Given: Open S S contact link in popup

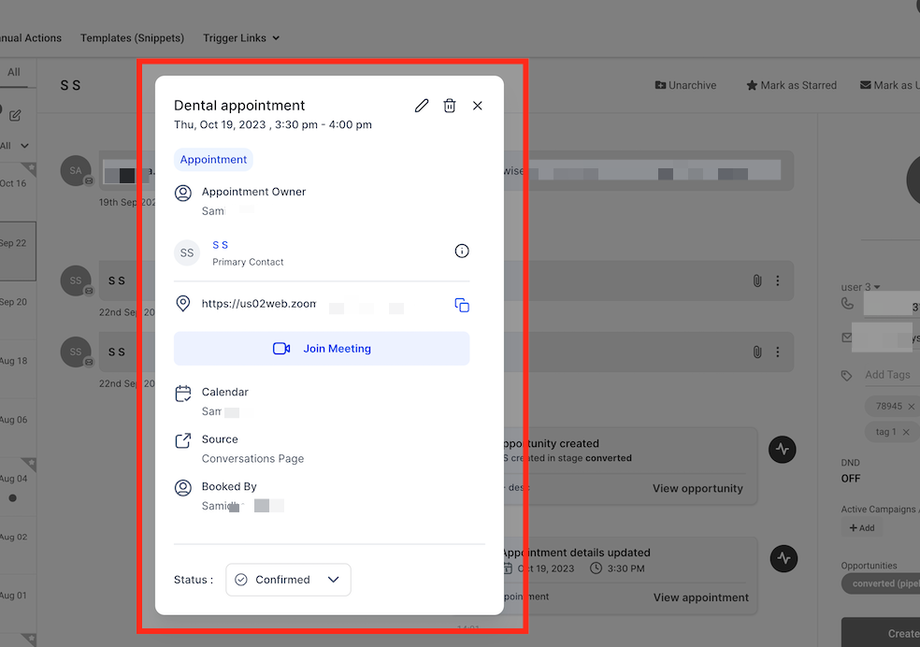Looking at the screenshot, I should [x=220, y=245].
